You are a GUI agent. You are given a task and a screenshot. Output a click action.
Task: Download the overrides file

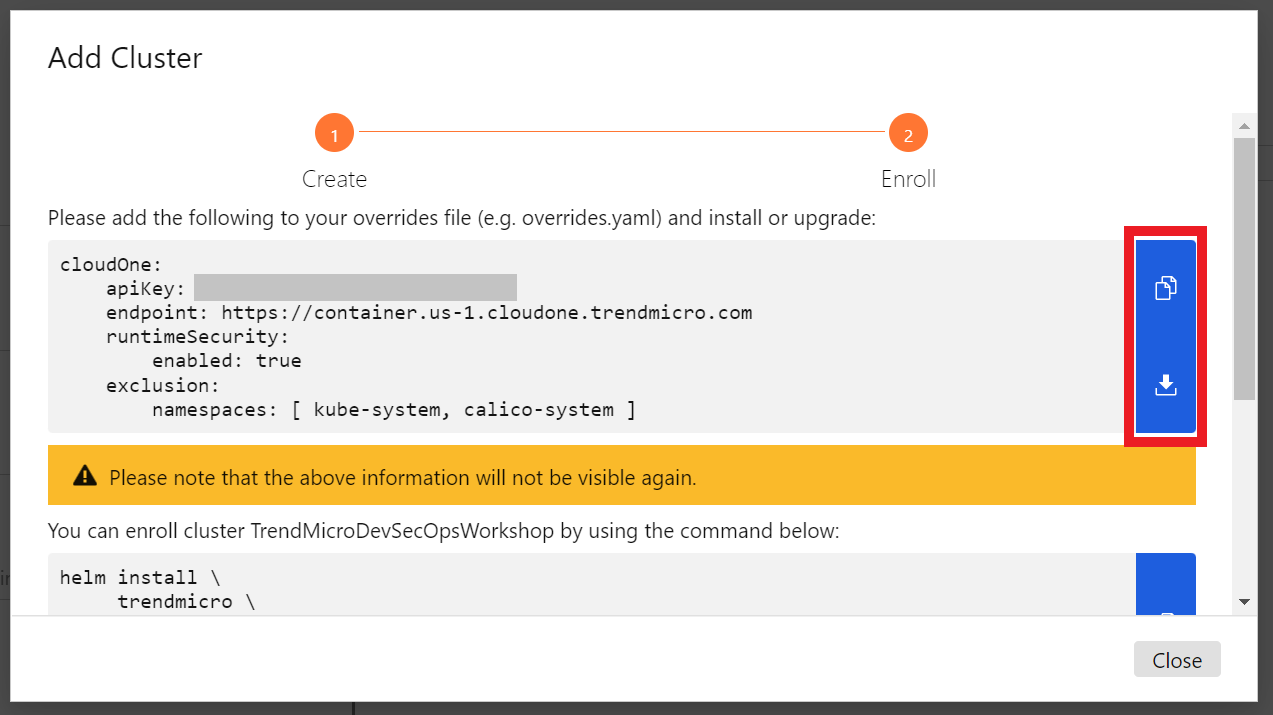pos(1165,384)
